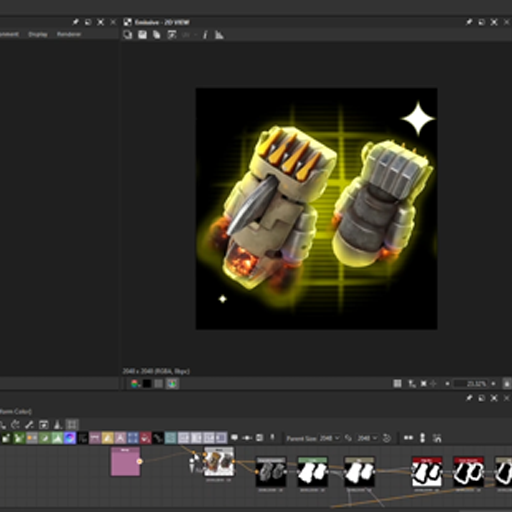Click the dot node icon after comment bubble
This screenshot has height=512, width=512.
point(247,438)
